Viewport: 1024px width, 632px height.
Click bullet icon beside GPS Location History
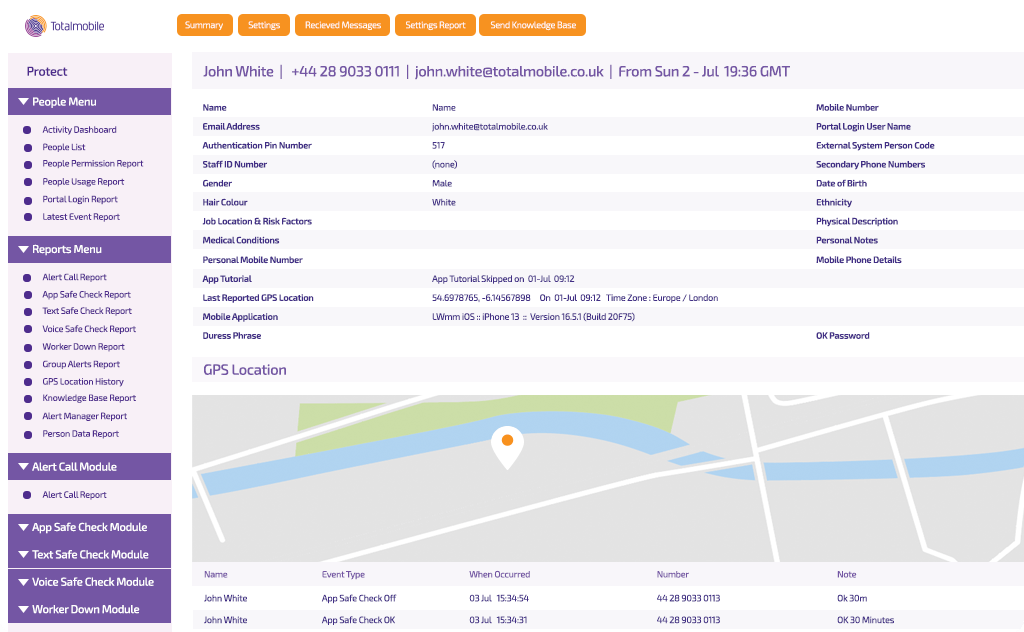(27, 382)
